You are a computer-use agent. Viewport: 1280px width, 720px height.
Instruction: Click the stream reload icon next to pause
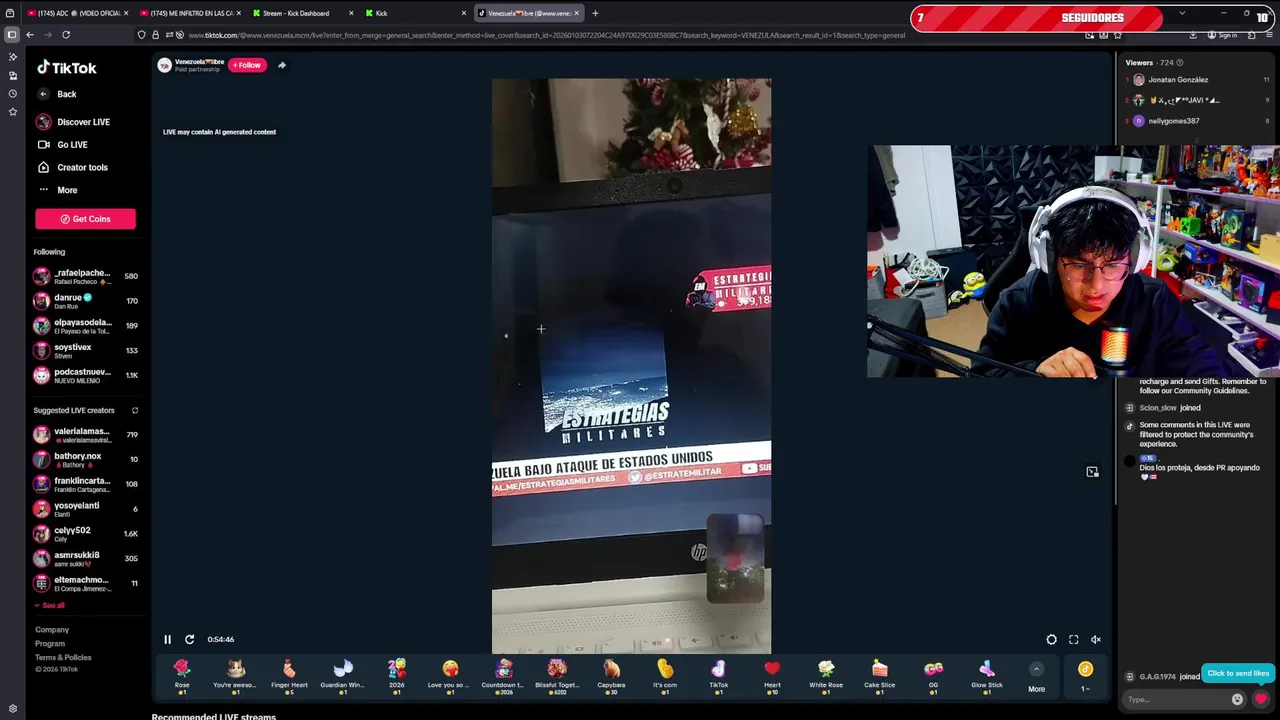point(189,639)
